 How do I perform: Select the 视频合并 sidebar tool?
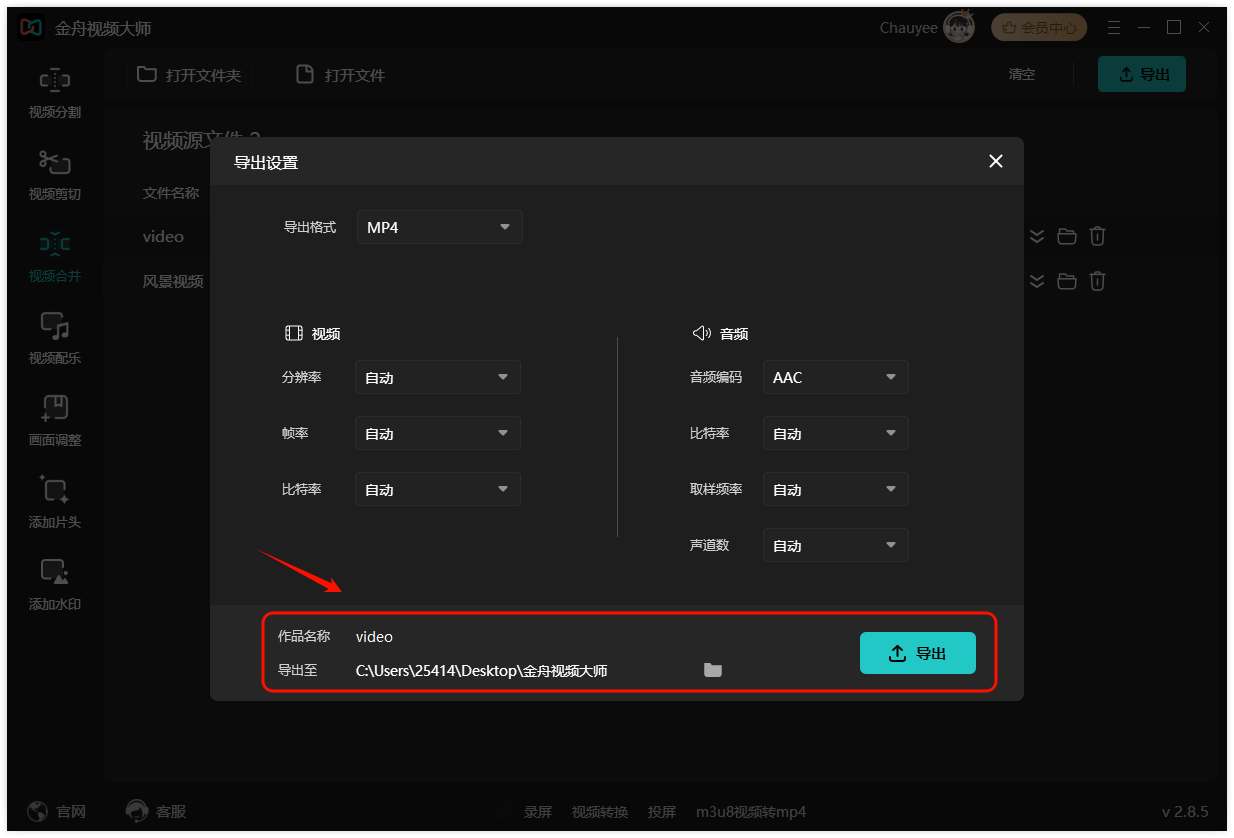[x=54, y=257]
